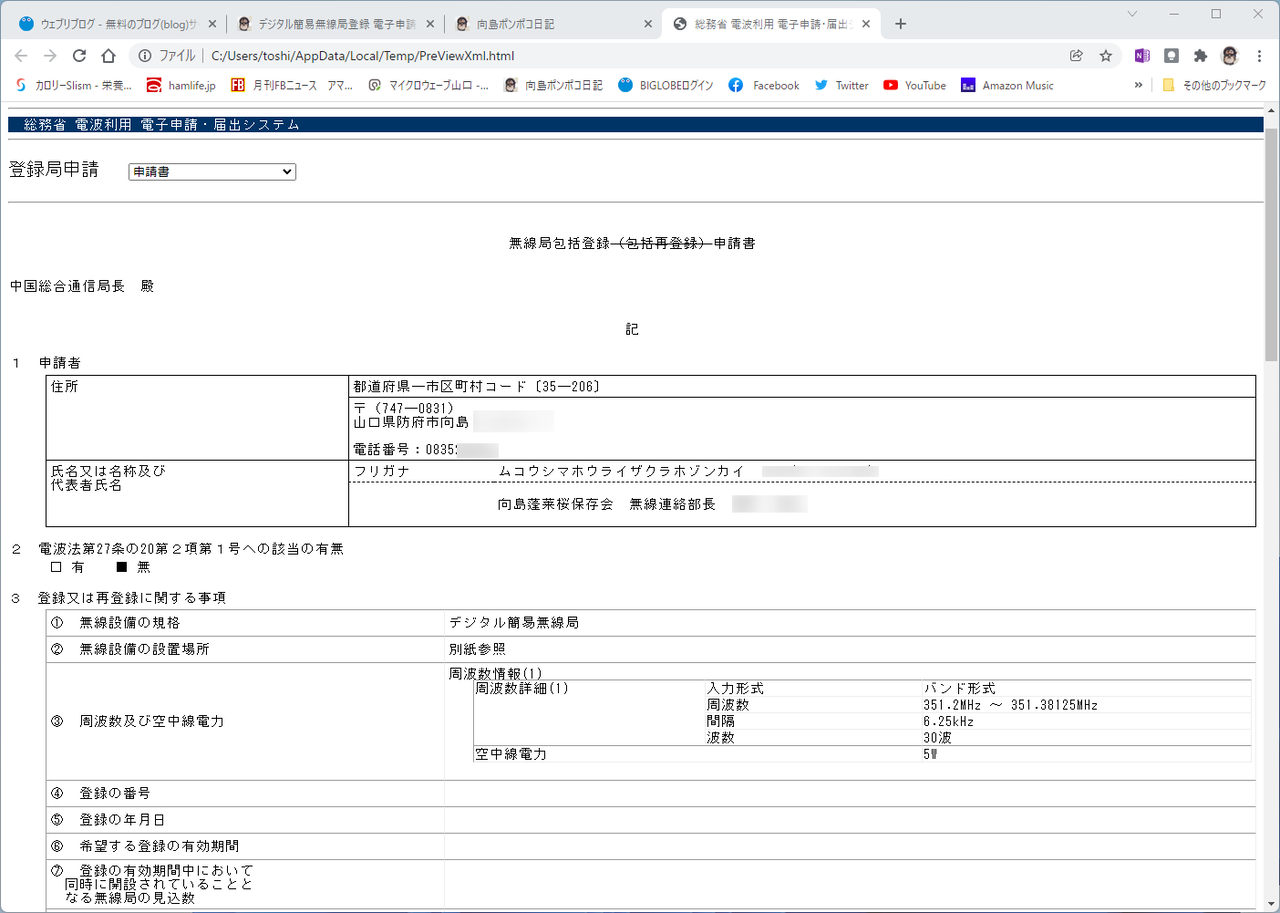Click the 有 checkbox under item 2
Viewport: 1280px width, 913px height.
(x=56, y=567)
